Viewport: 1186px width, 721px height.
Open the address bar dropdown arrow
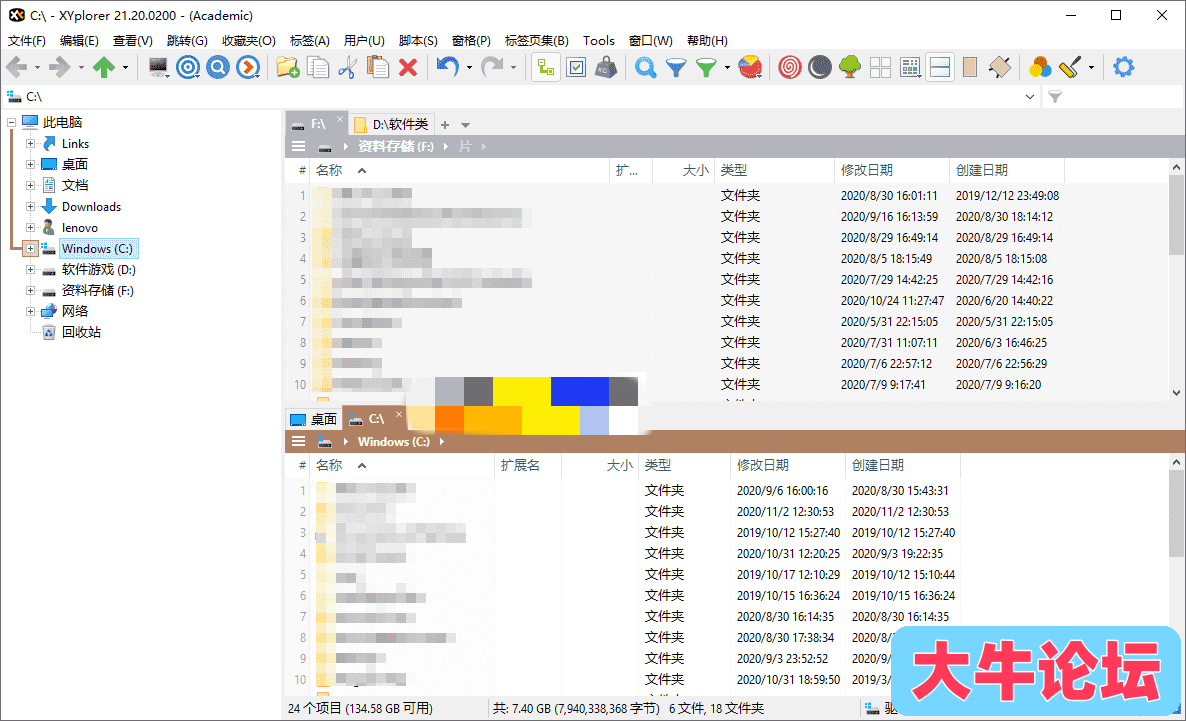[x=1029, y=97]
